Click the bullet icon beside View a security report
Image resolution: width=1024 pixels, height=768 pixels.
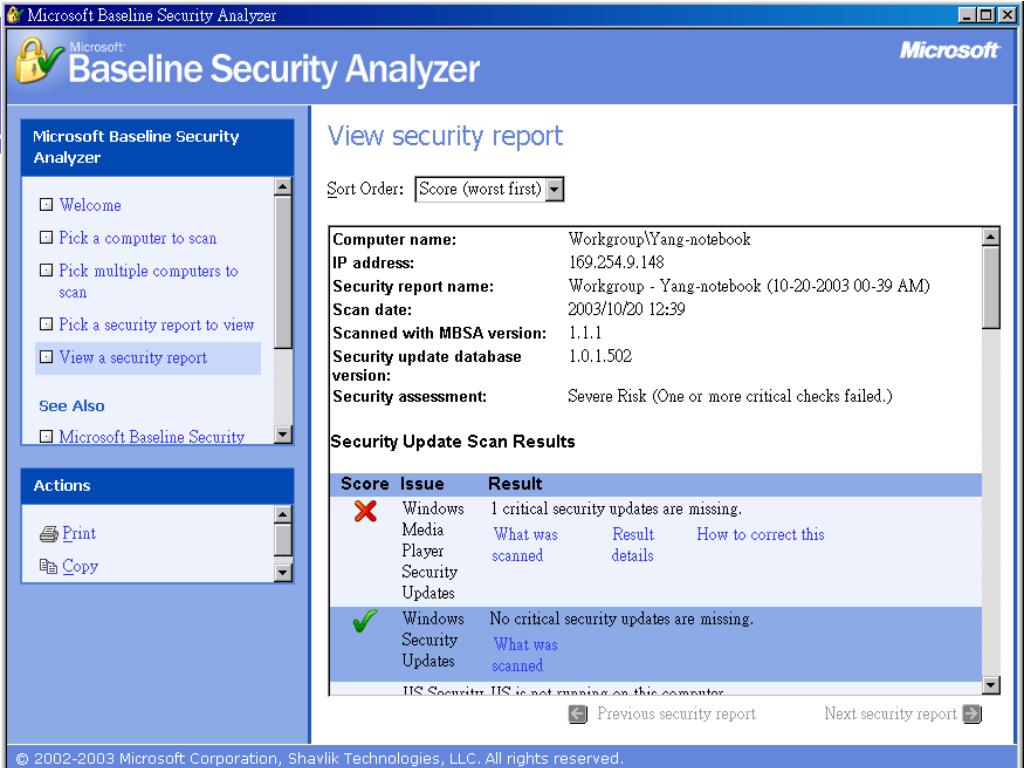coord(46,357)
